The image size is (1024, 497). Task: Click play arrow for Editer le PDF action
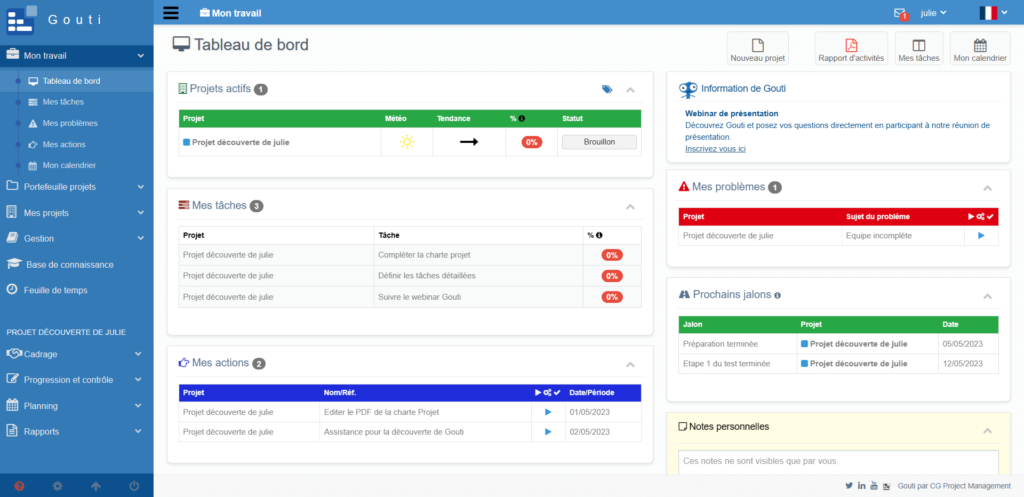pos(547,412)
